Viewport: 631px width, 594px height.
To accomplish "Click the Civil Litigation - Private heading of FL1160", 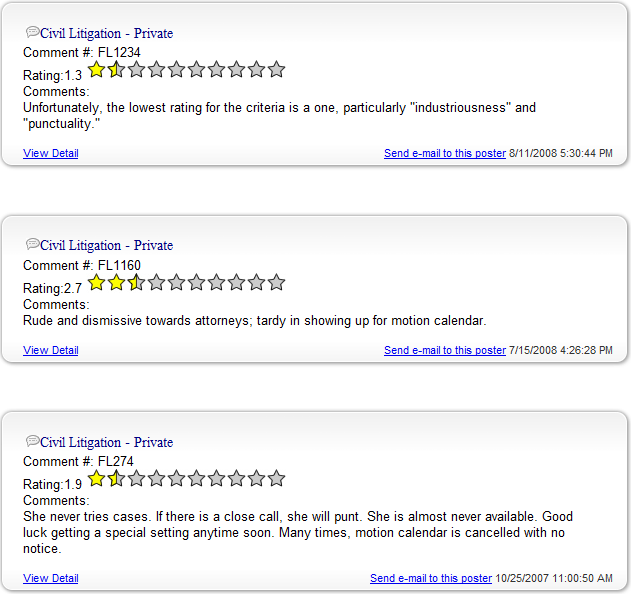I will [107, 245].
